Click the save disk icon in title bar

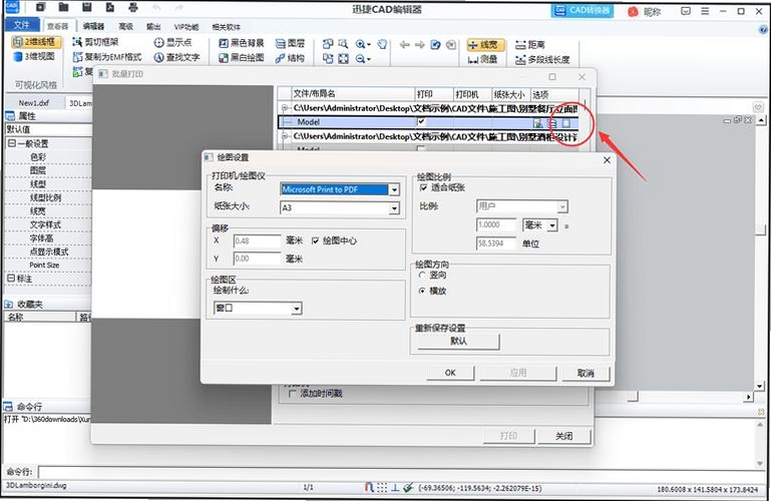87,7
